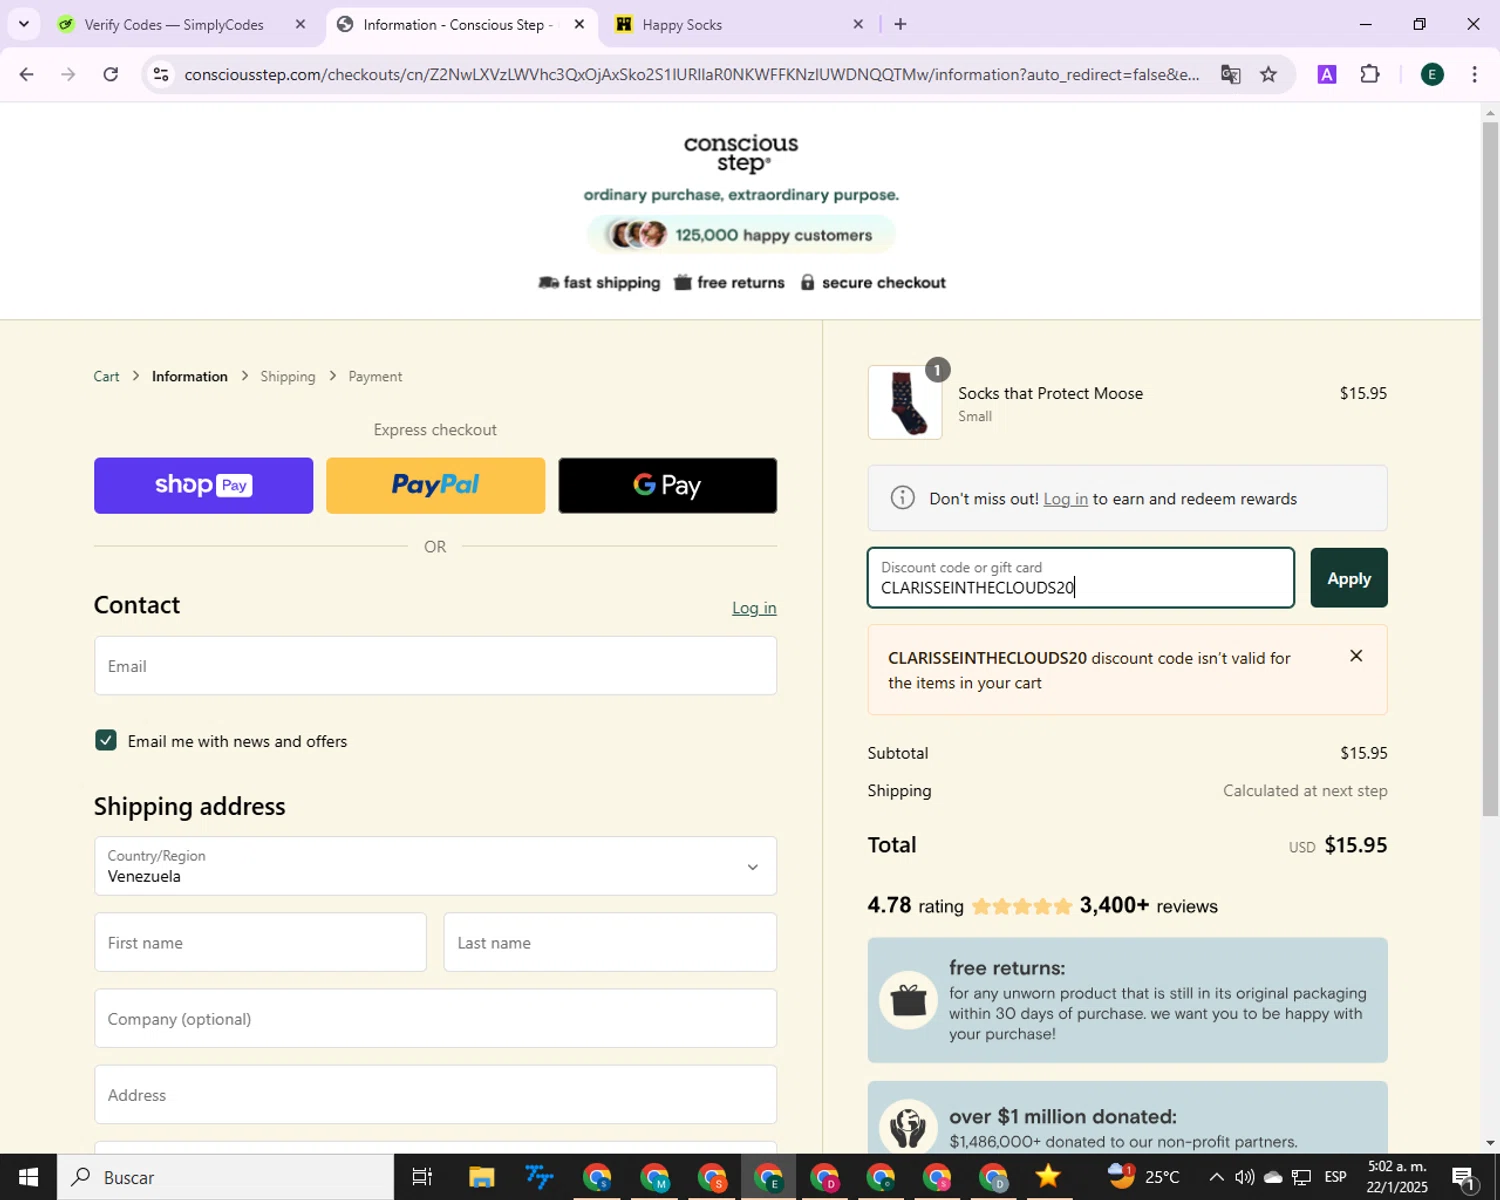Viewport: 1500px width, 1200px height.
Task: Show hidden system tray icons
Action: click(1216, 1177)
